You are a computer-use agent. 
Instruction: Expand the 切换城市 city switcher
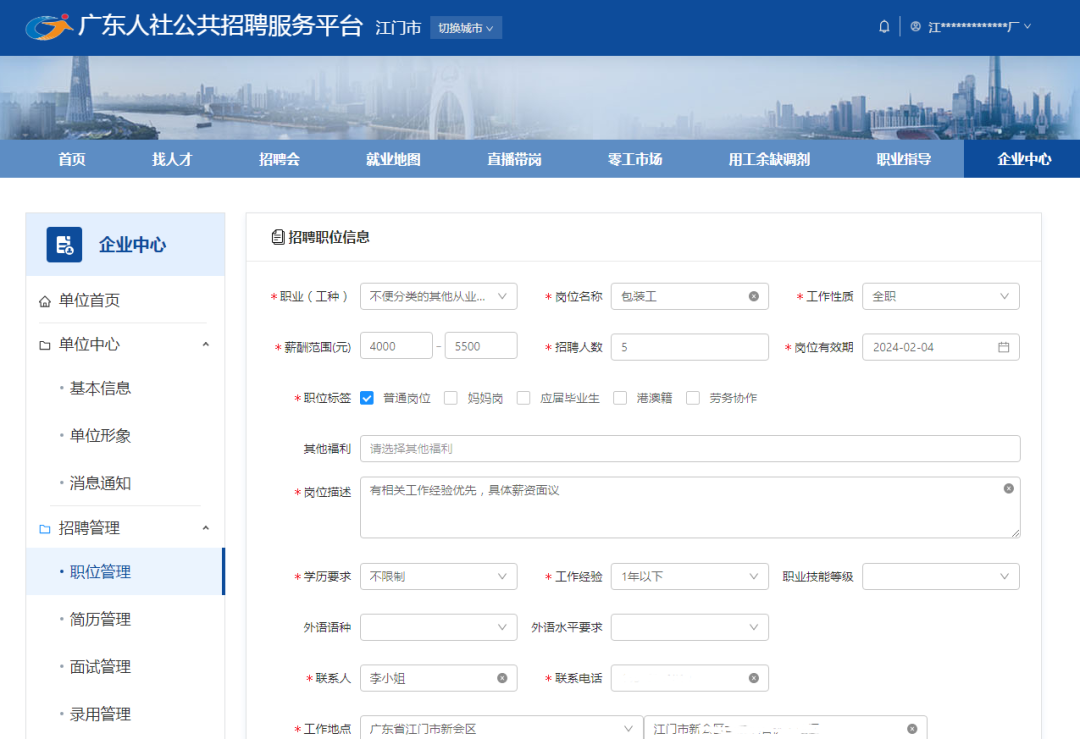(x=465, y=28)
